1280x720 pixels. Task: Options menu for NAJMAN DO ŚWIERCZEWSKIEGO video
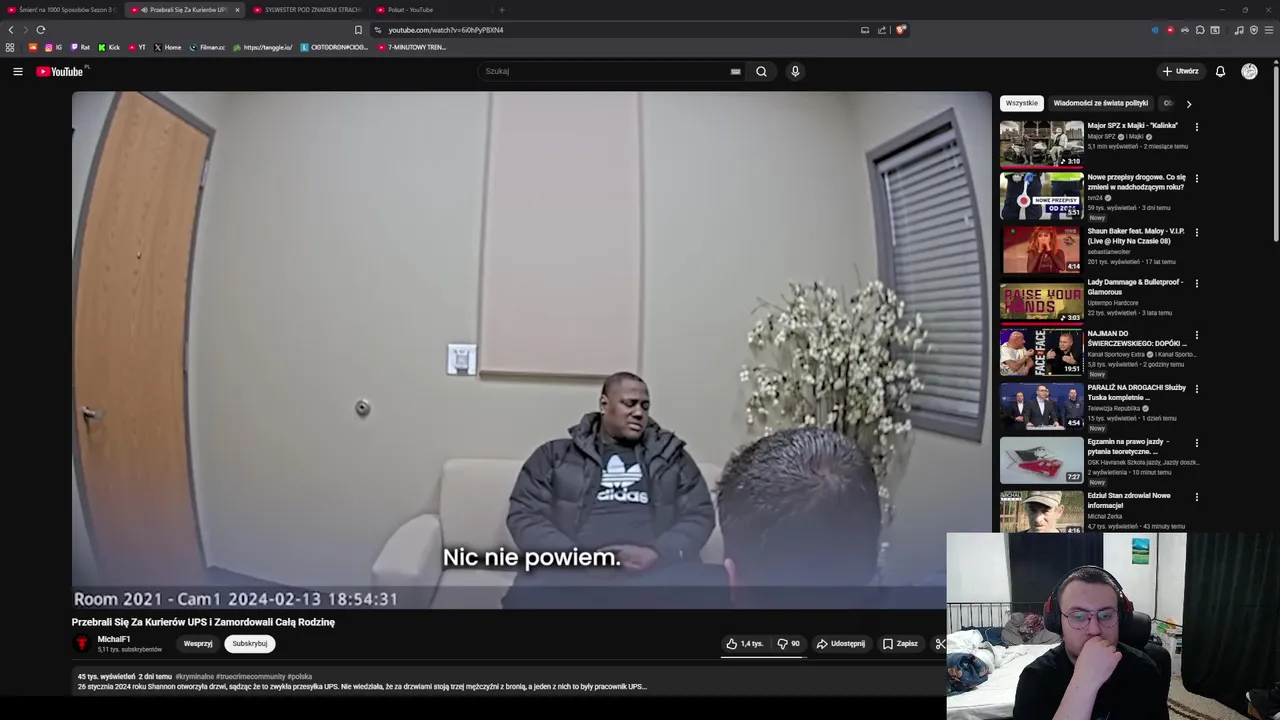tap(1196, 335)
